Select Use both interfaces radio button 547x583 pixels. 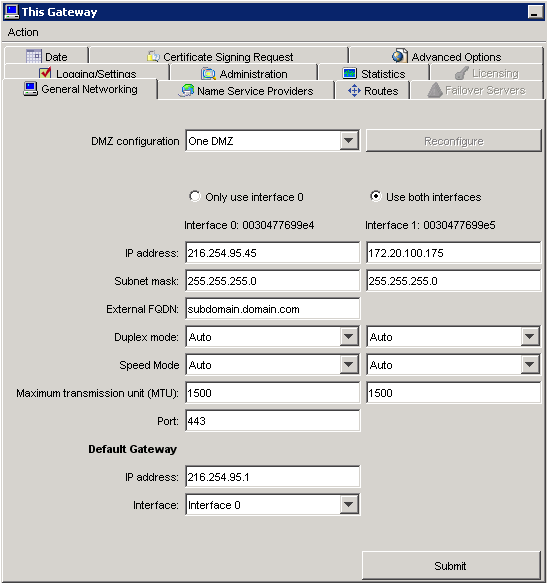[376, 196]
